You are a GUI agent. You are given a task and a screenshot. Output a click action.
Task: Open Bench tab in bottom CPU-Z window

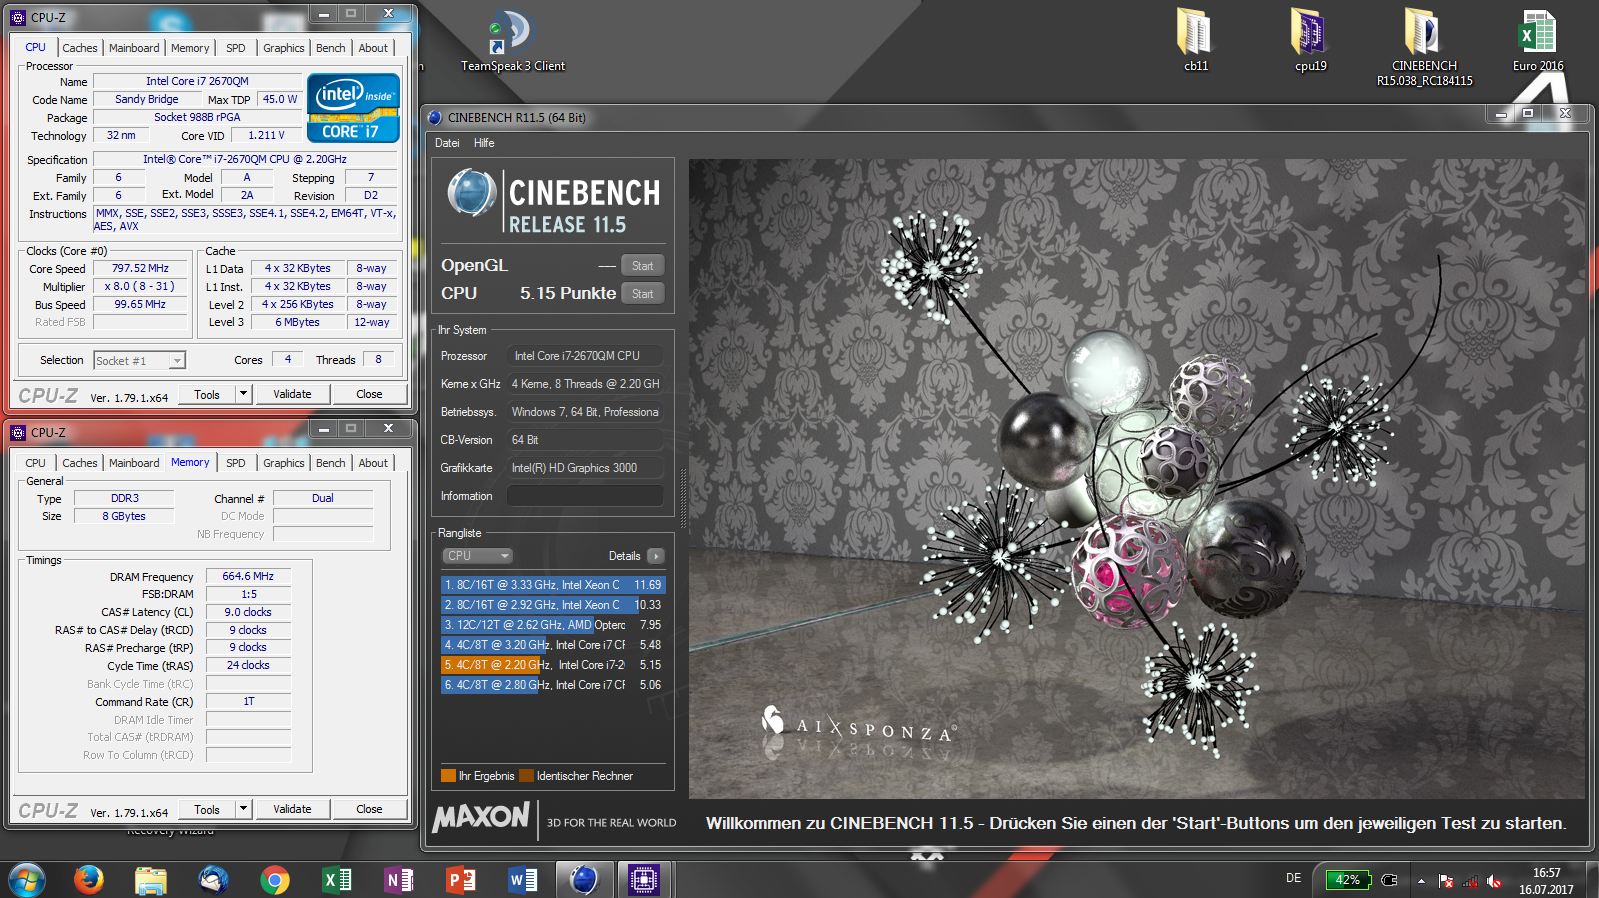(x=330, y=463)
